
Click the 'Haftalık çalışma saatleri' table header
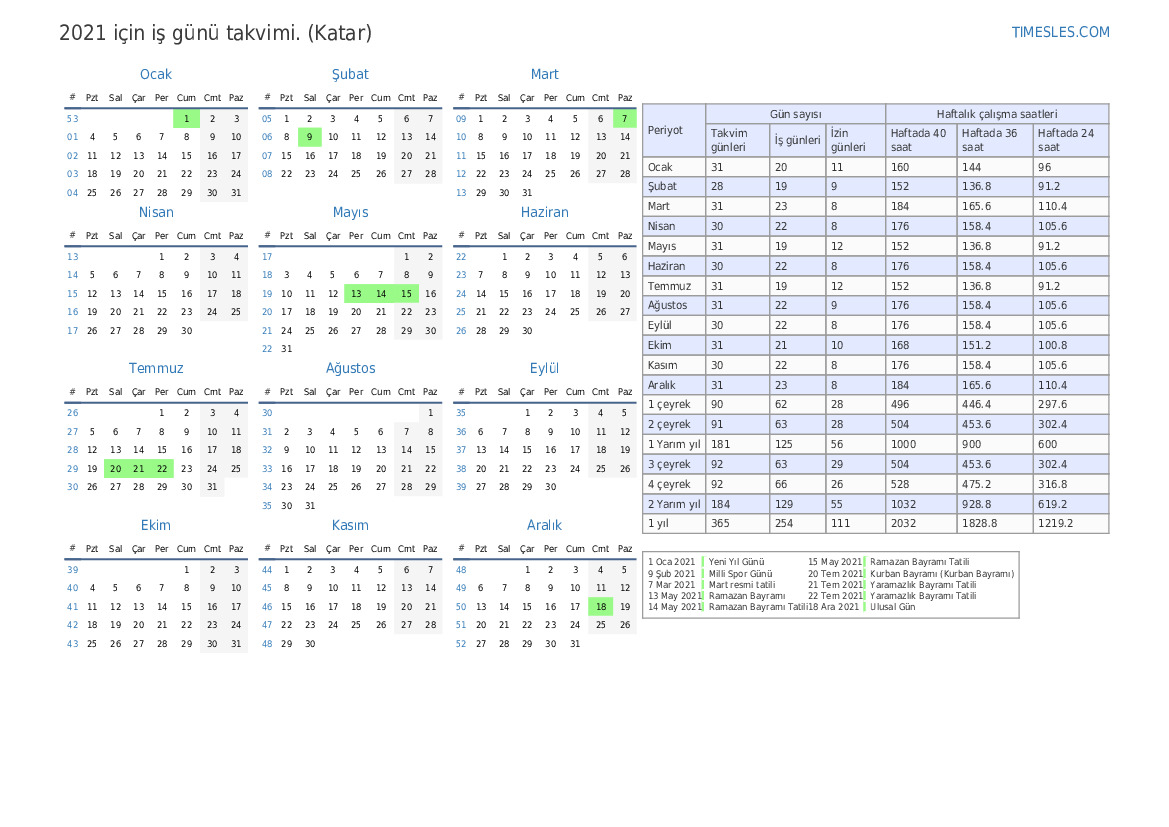click(x=997, y=114)
